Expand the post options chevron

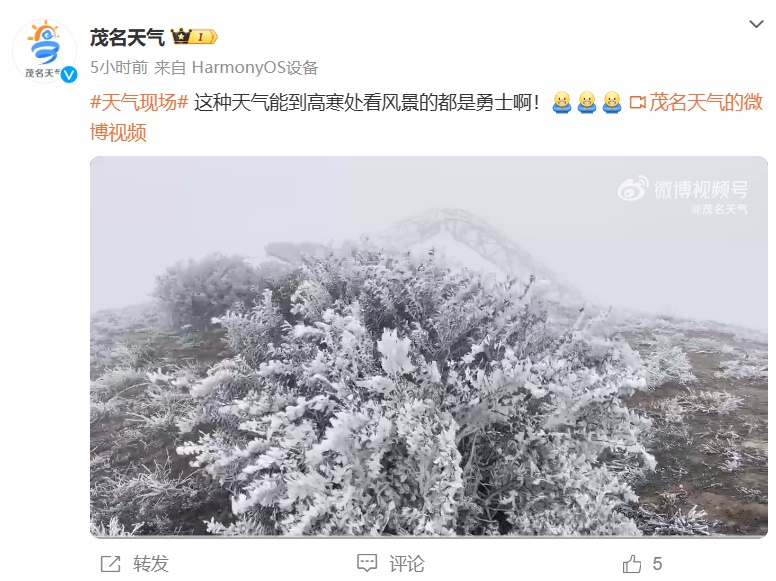(x=756, y=24)
